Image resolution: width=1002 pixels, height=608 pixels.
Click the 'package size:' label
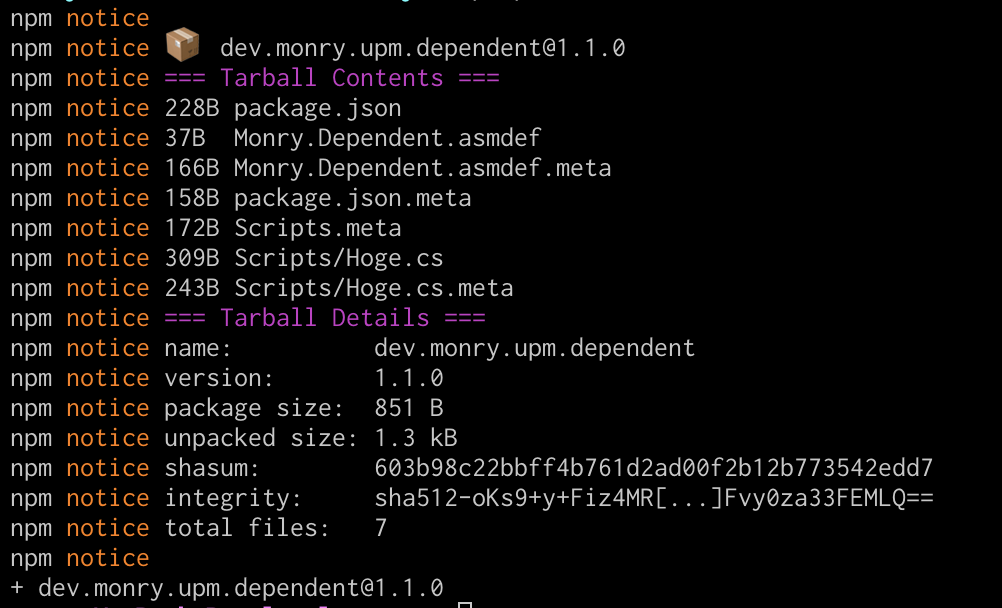pos(254,409)
